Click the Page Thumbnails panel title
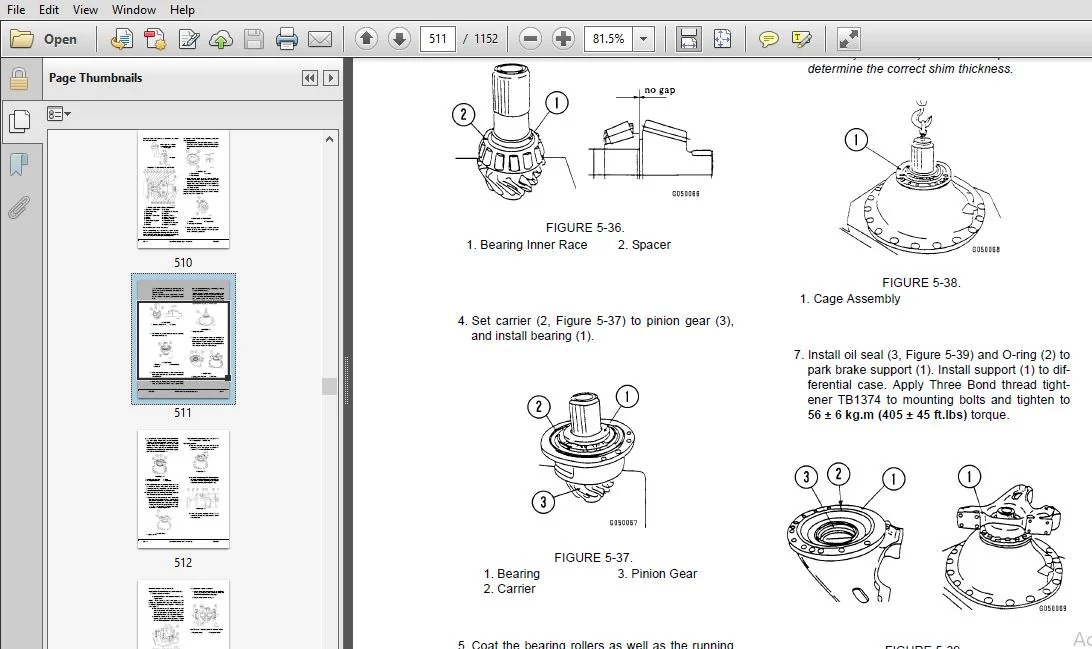1092x649 pixels. 95,78
